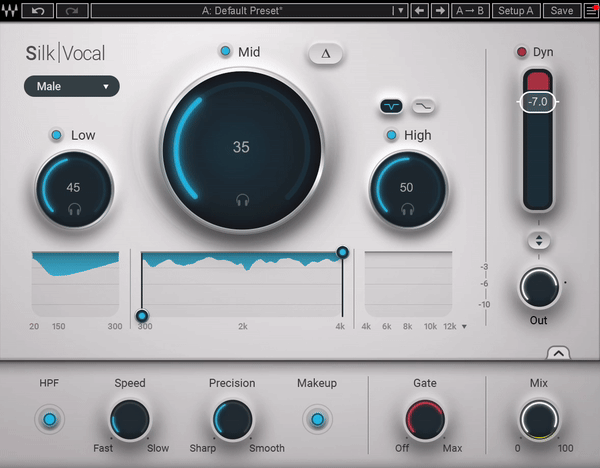600x468 pixels.
Task: Click the Fast label under Speed
Action: 103,448
